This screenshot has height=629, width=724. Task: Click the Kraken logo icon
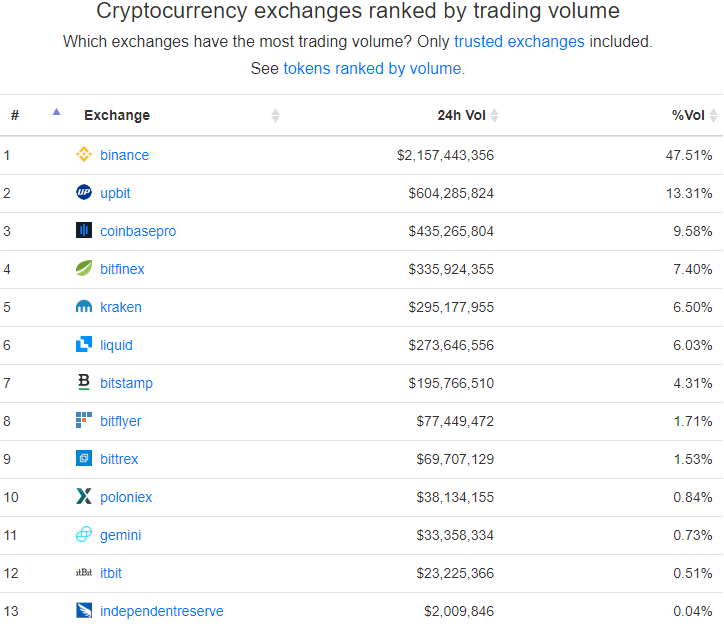[84, 307]
